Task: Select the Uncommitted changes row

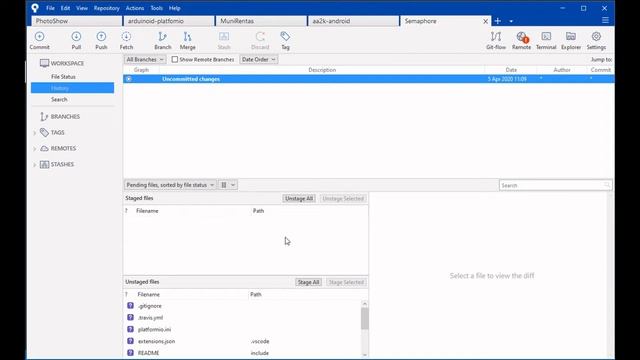Action: pyautogui.click(x=369, y=79)
